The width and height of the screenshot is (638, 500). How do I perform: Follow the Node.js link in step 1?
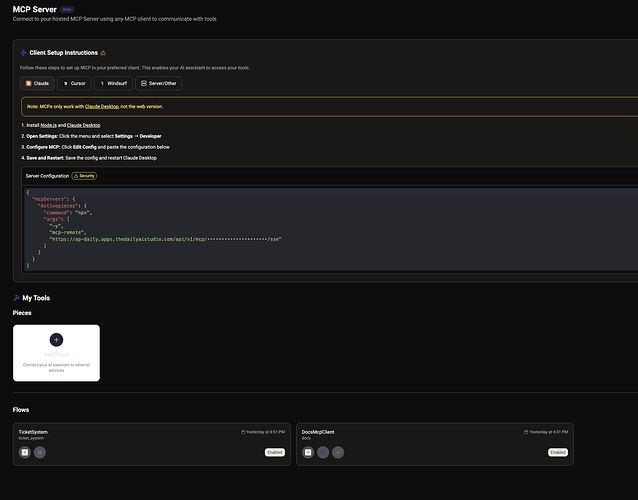pyautogui.click(x=48, y=125)
